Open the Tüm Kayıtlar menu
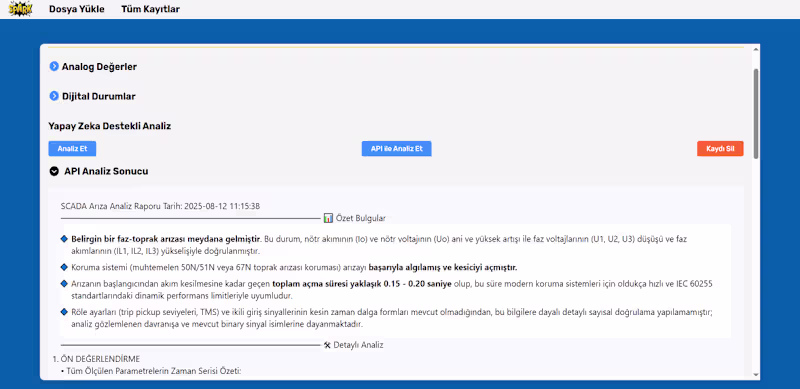This screenshot has height=389, width=800. pos(151,9)
